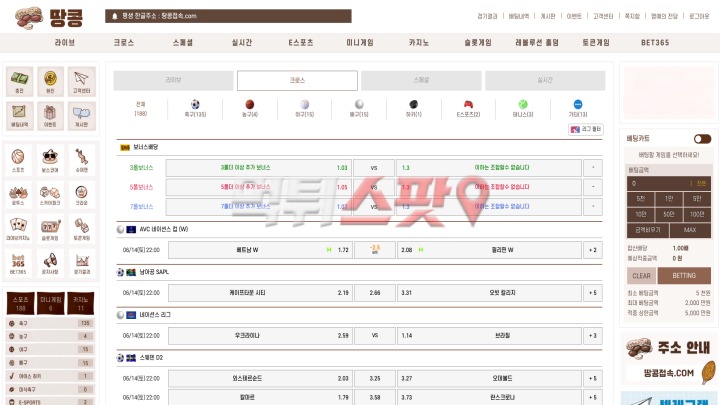Open the Sky Park dice cubes icon
This screenshot has width=720, height=405.
click(x=50, y=194)
